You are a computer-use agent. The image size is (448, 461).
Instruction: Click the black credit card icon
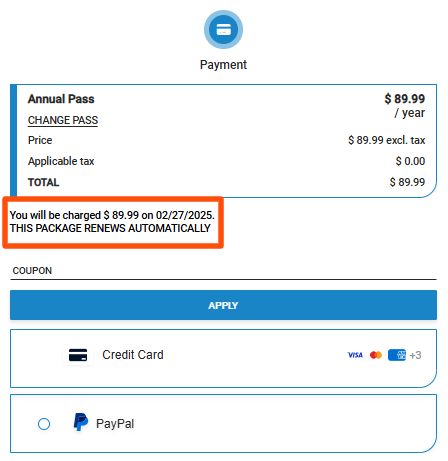pos(78,355)
